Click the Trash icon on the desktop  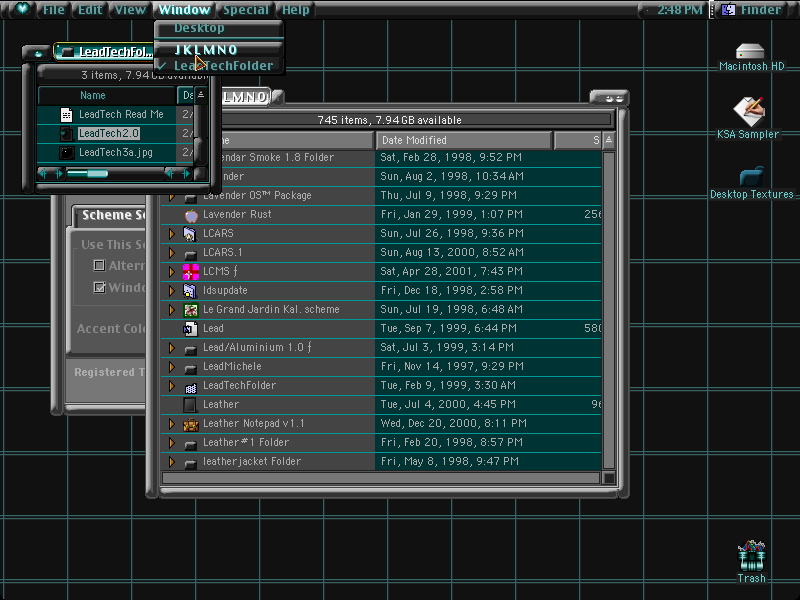[752, 556]
